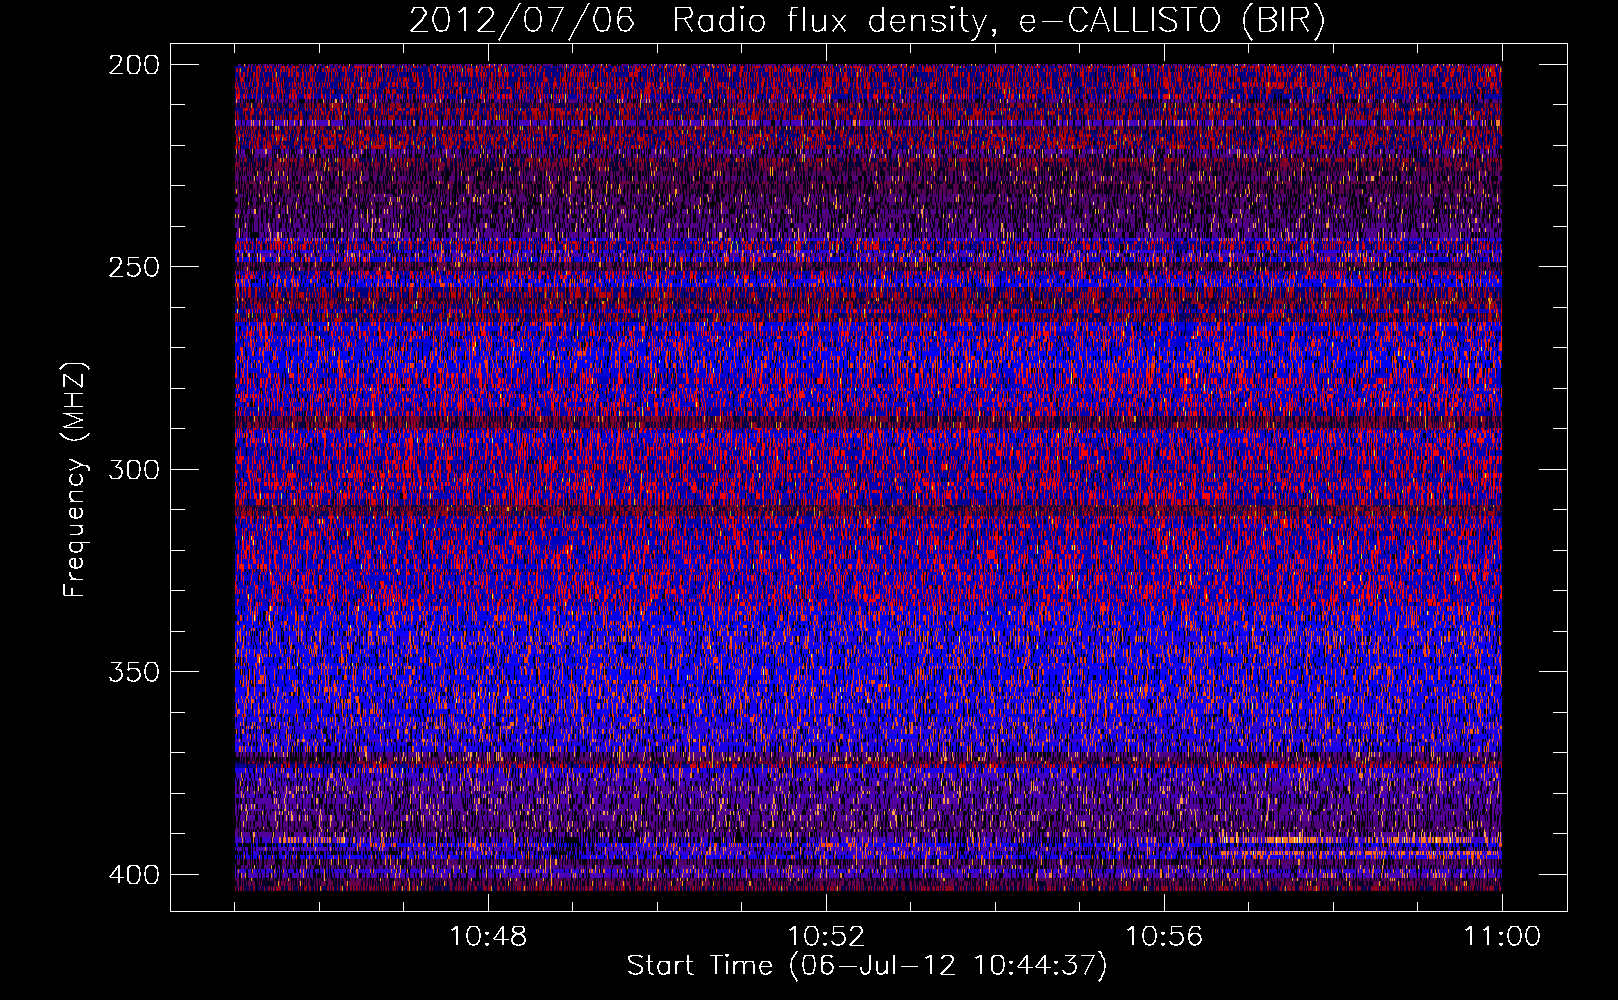Click the 350 frequency tick label
Image resolution: width=1618 pixels, height=1000 pixels.
[133, 671]
